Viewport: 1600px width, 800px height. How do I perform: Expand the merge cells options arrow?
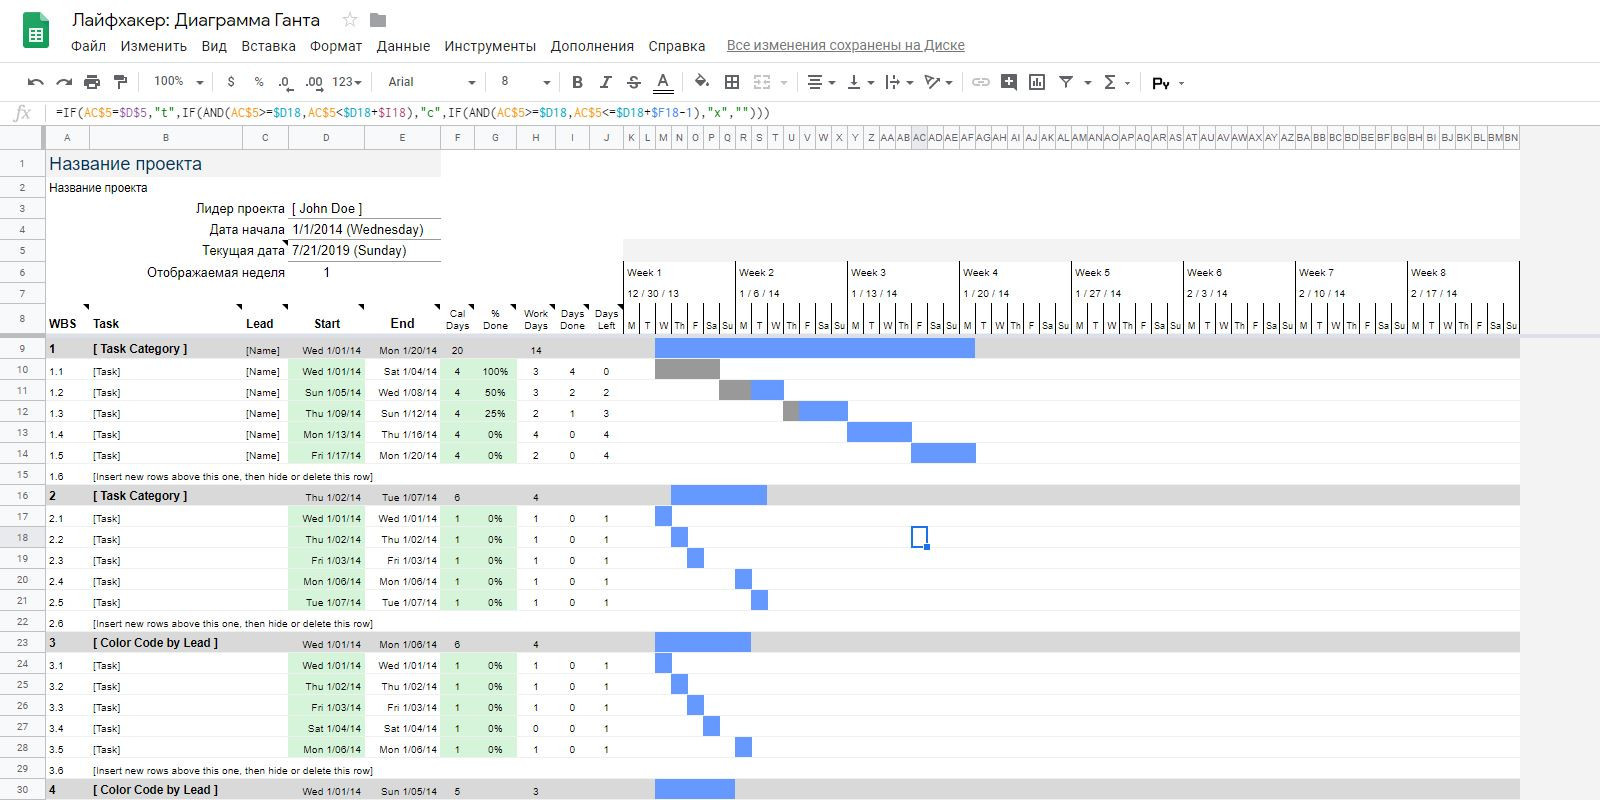click(x=784, y=83)
